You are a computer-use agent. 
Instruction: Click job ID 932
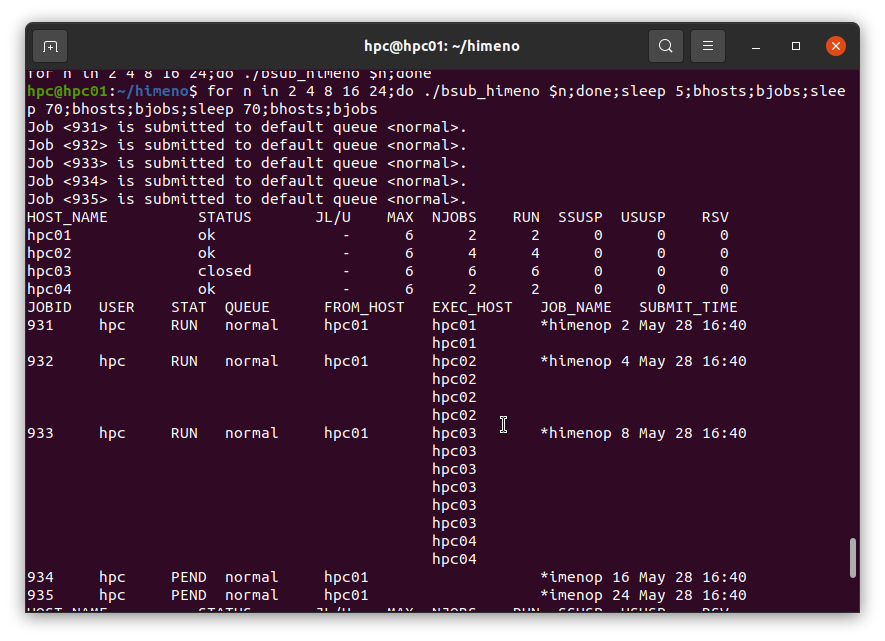(x=40, y=362)
